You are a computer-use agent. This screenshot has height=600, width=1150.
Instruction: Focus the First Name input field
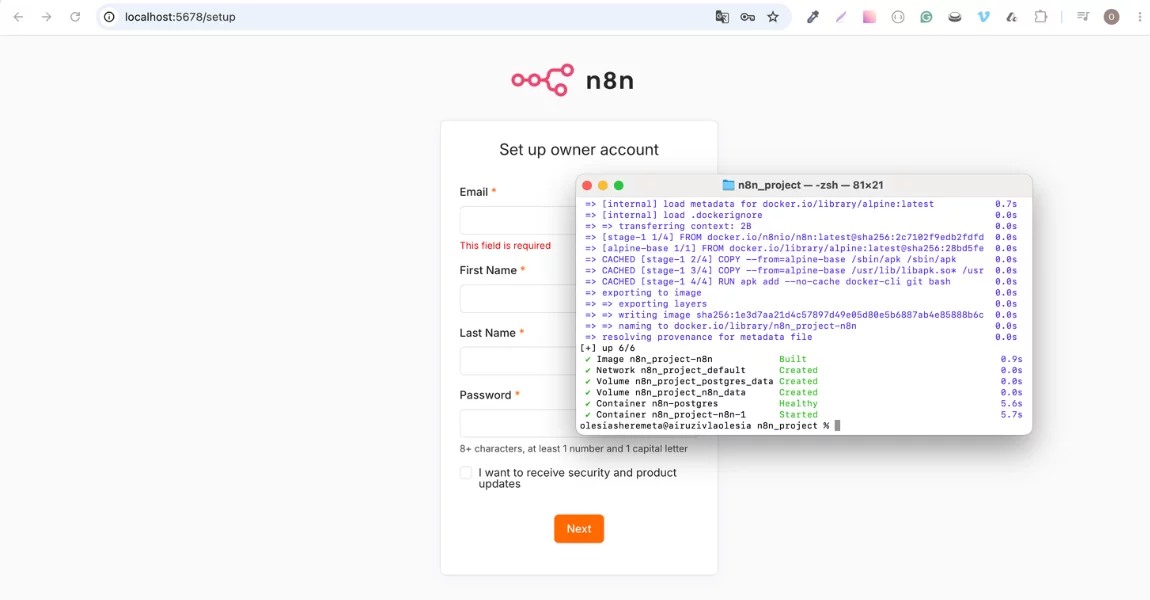click(x=518, y=299)
